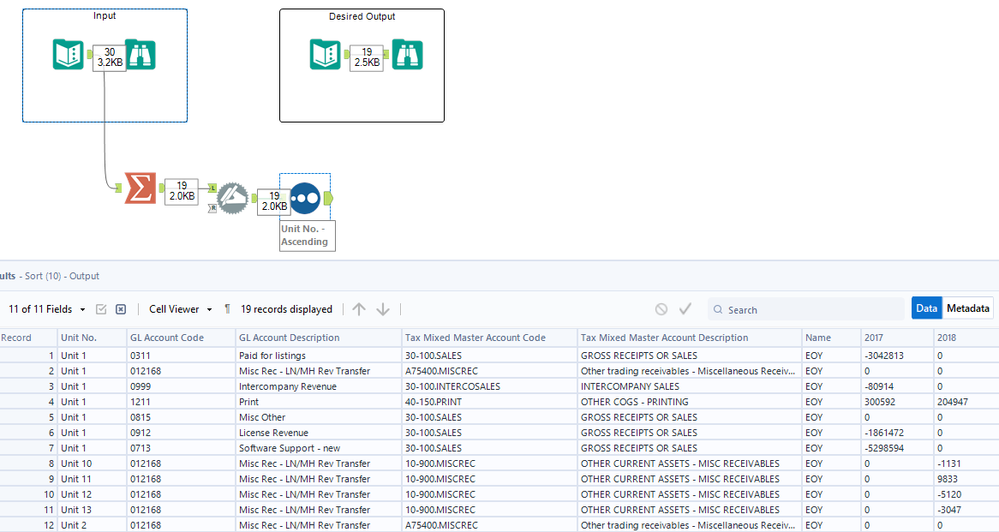The height and width of the screenshot is (532, 999).
Task: Select the Text Input tool in Input container
Action: tap(68, 55)
